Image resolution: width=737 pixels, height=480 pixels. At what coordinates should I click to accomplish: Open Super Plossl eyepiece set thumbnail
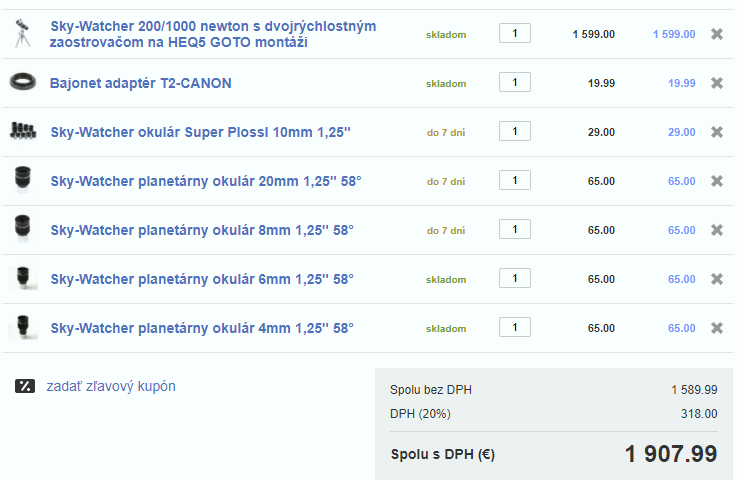coord(22,131)
